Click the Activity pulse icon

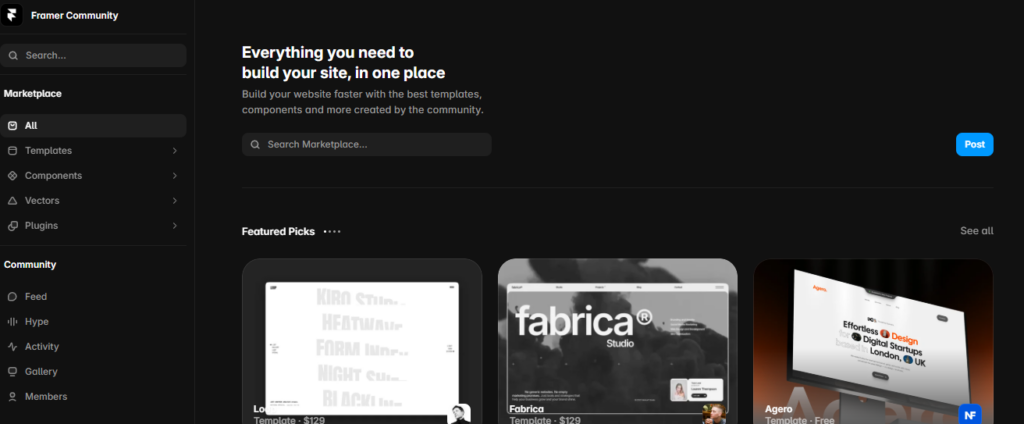pyautogui.click(x=12, y=346)
